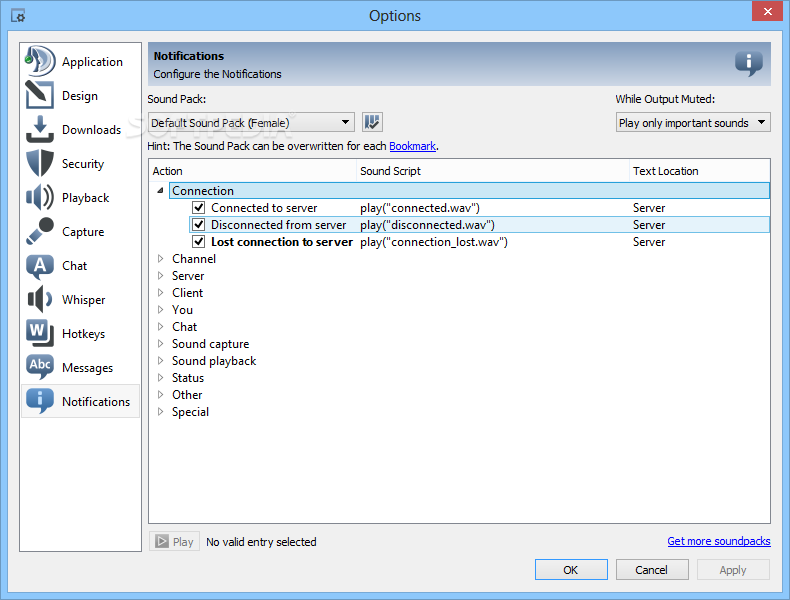This screenshot has width=790, height=600.
Task: Click Server location in Lost connection row
Action: tap(649, 242)
